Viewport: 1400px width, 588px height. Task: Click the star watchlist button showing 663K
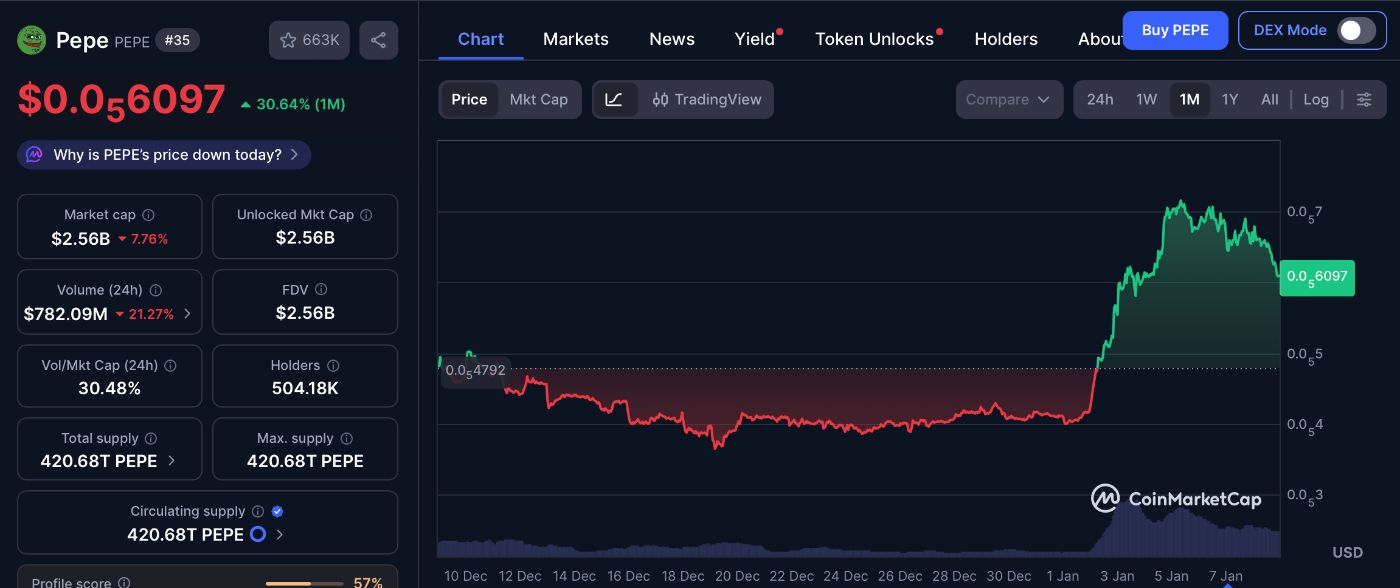click(309, 40)
